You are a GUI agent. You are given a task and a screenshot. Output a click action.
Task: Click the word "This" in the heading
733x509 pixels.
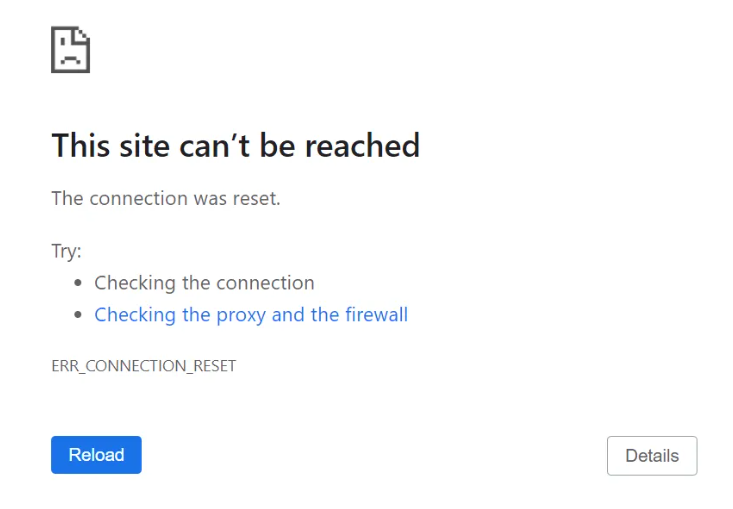(80, 146)
